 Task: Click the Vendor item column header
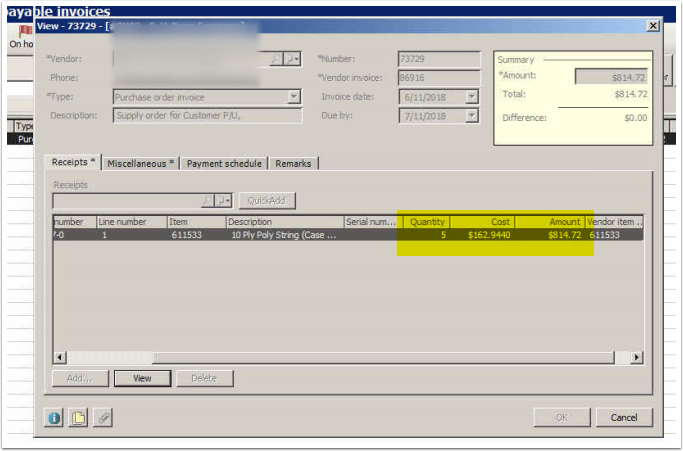tap(614, 222)
